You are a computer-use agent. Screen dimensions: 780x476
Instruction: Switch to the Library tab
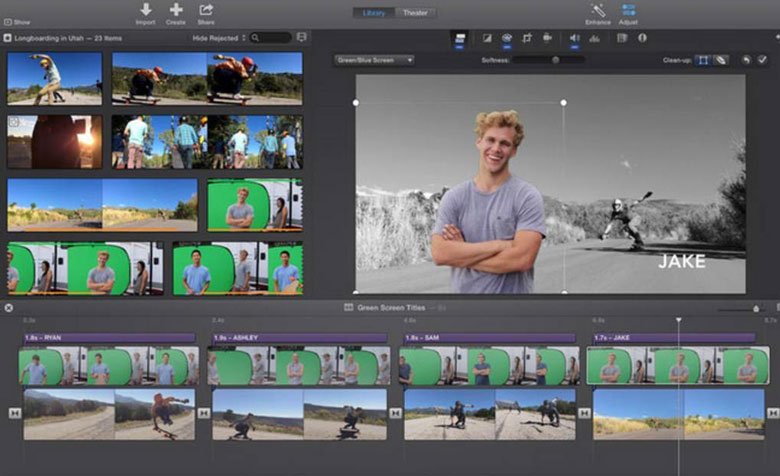click(374, 12)
